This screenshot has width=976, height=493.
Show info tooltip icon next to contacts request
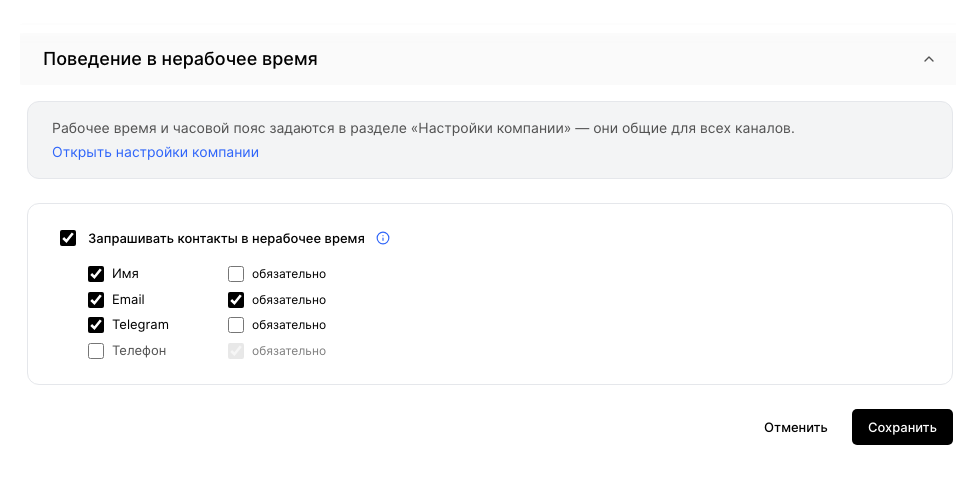pyautogui.click(x=383, y=238)
